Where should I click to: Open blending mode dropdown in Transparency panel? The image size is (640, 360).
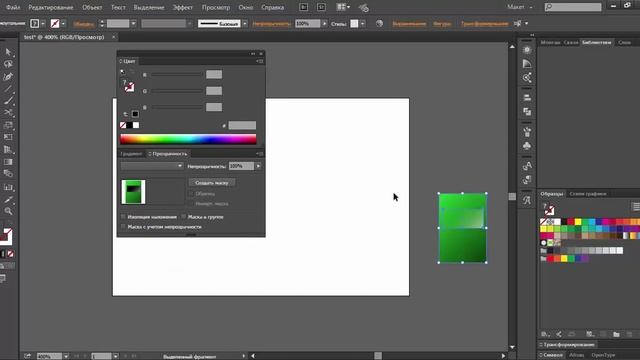[x=152, y=166]
